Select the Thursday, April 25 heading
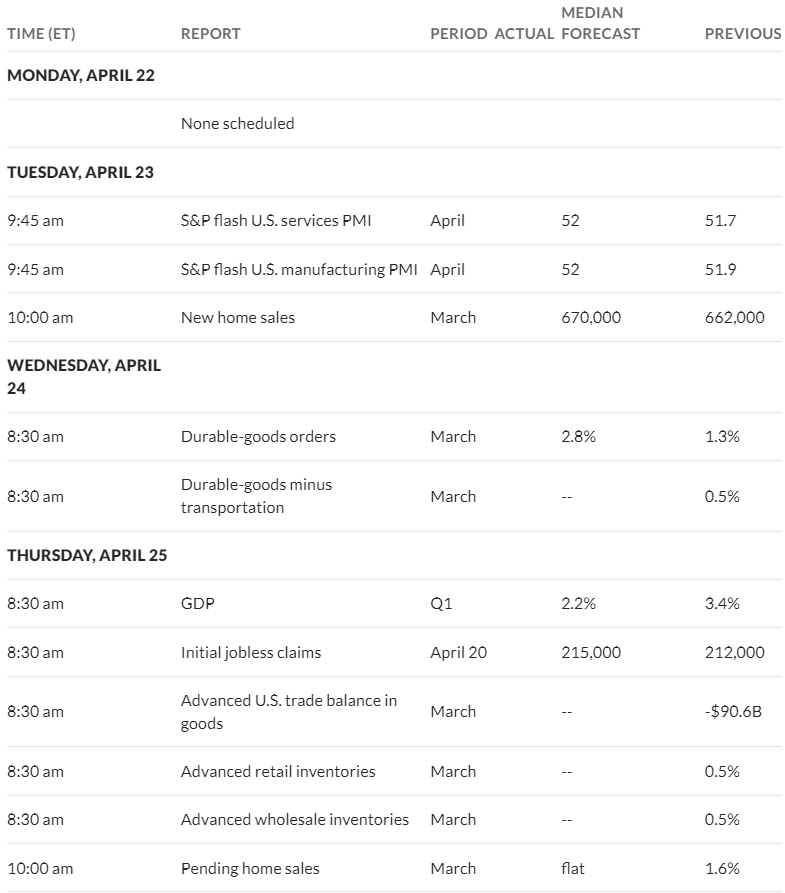 87,555
